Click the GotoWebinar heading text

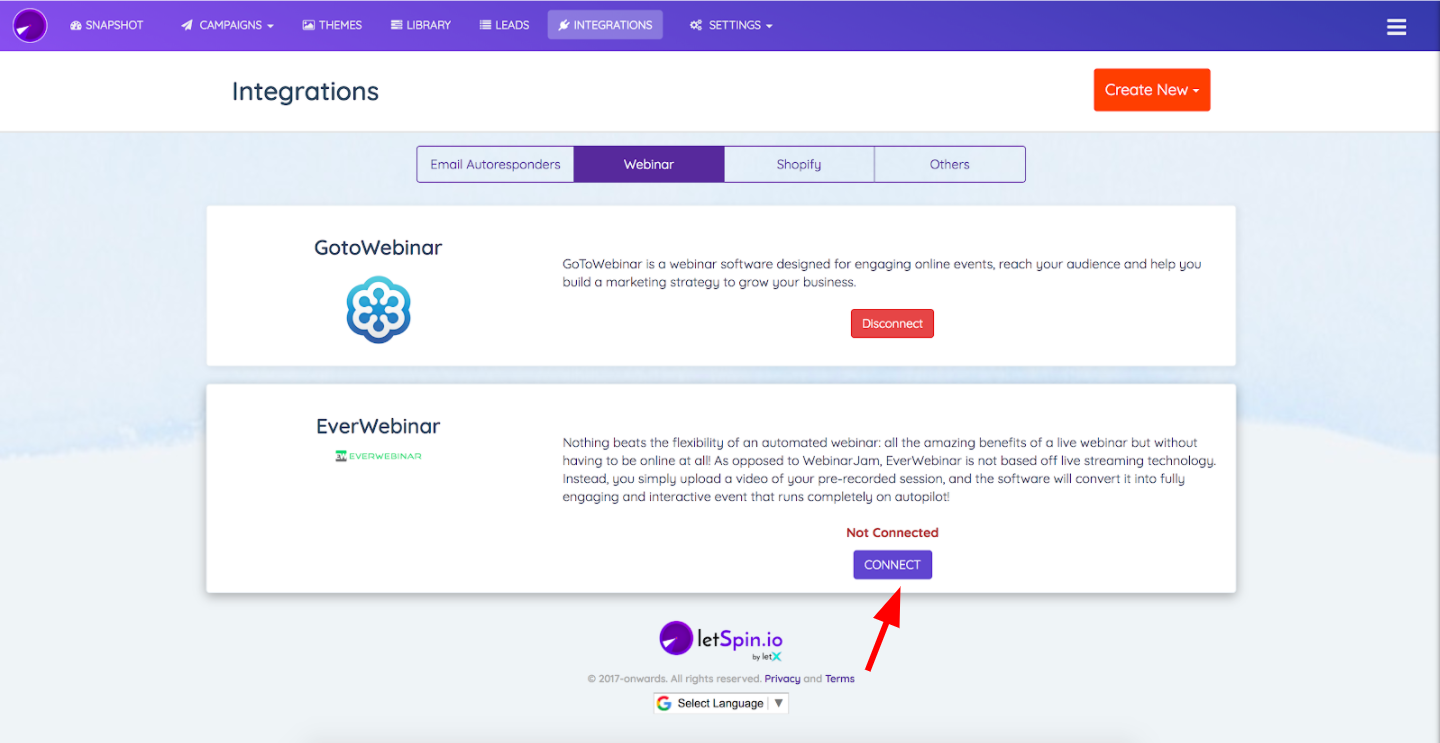[378, 247]
